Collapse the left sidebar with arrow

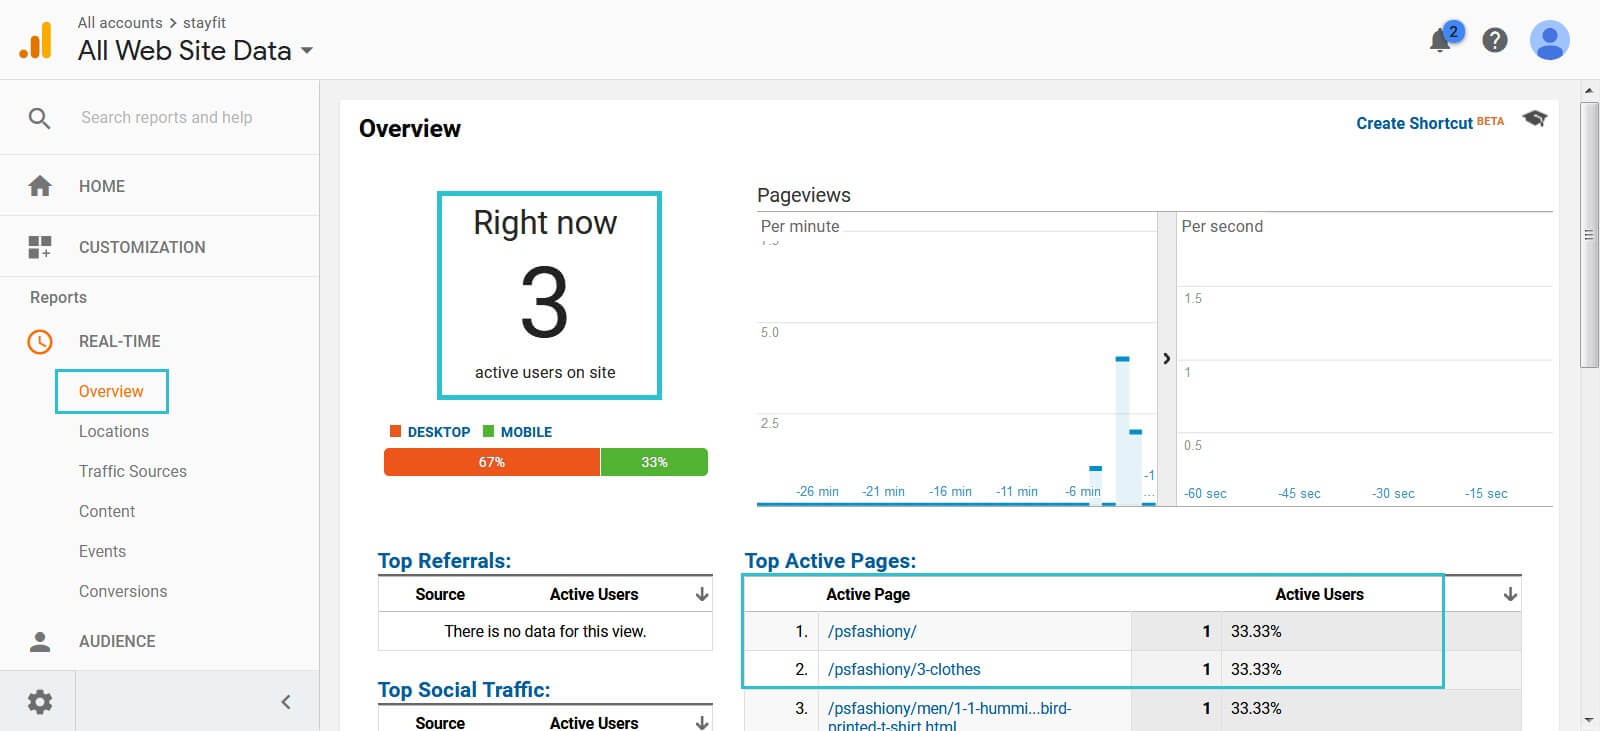coord(286,702)
